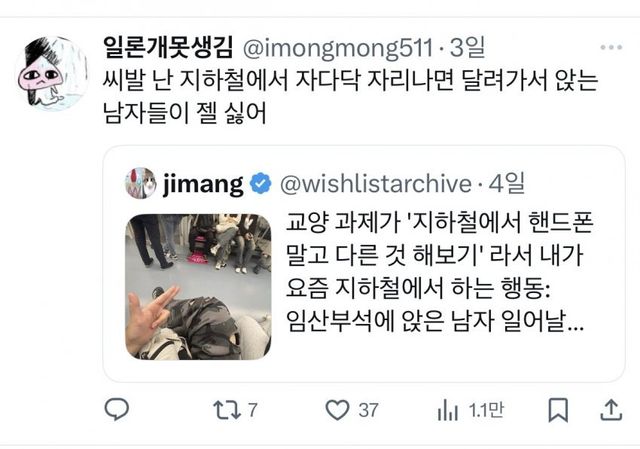This screenshot has width=640, height=449.
Task: Open the reply comment bubble icon
Action: [x=117, y=409]
